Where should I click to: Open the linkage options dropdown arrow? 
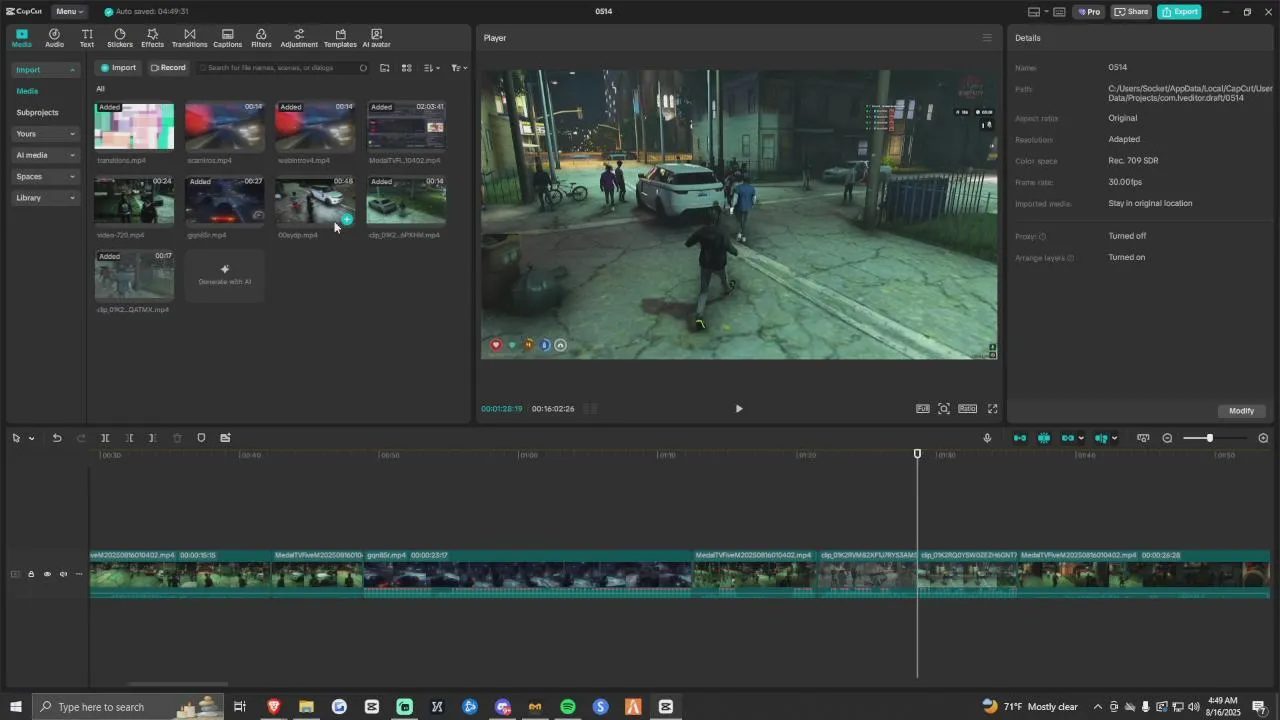pyautogui.click(x=1081, y=438)
